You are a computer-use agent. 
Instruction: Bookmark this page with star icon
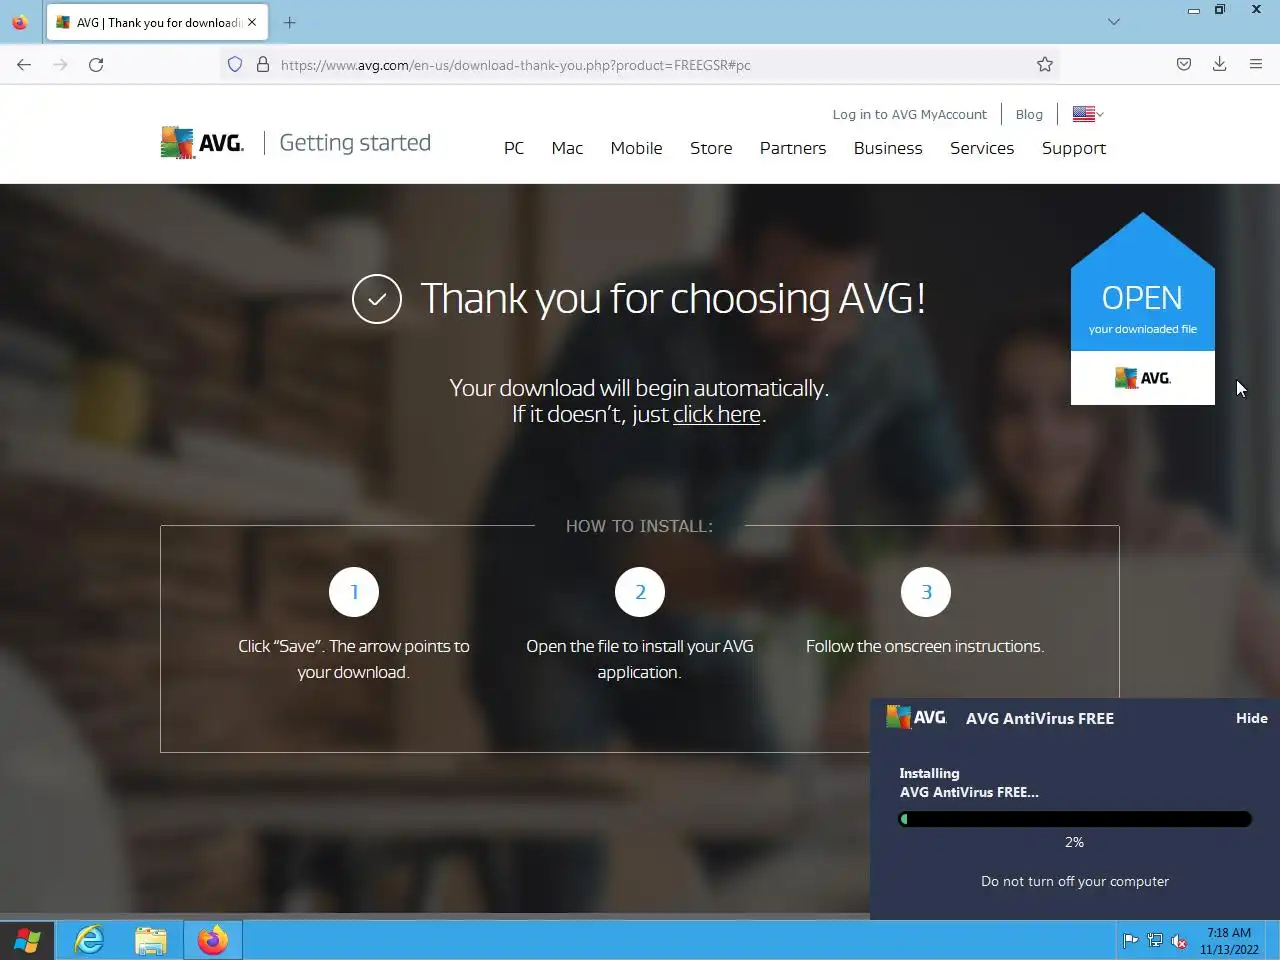tap(1045, 65)
